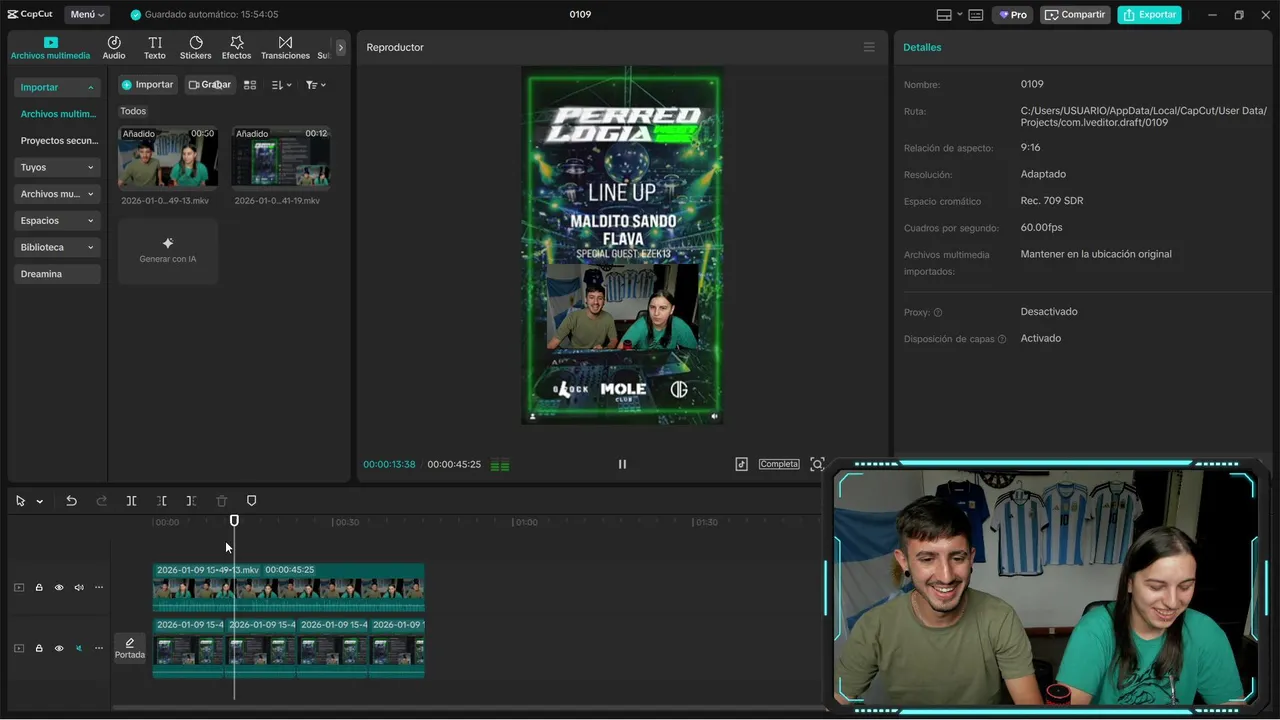
Task: Click the Pro upgrade button
Action: click(1012, 15)
